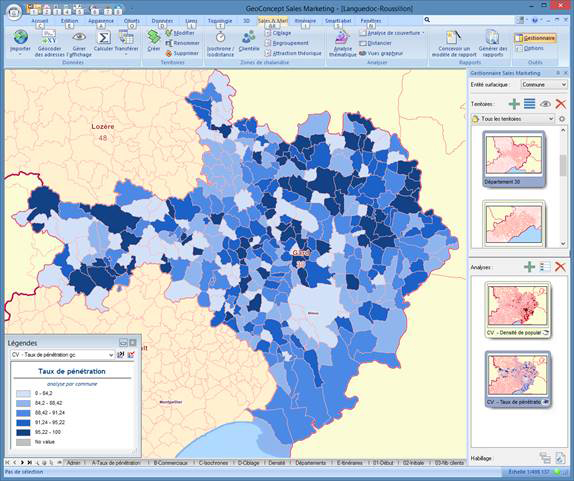Open the Apparence ribbon tab
Image resolution: width=574 pixels, height=481 pixels.
[101, 21]
